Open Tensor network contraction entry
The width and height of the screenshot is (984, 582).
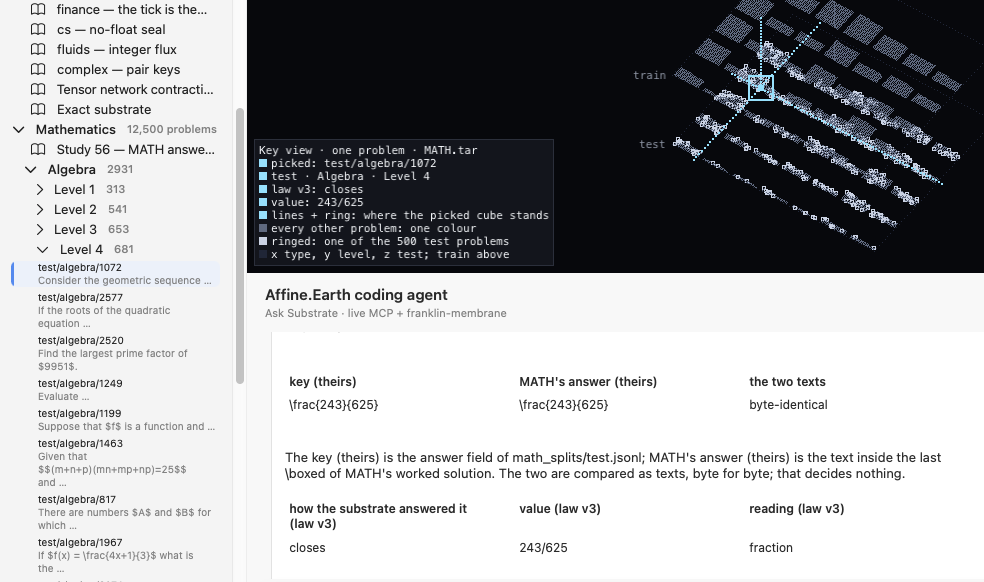[135, 90]
